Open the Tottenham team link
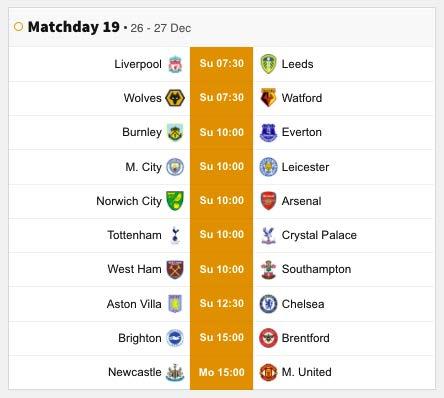Screen dimensions: 444x398 pyautogui.click(x=134, y=235)
